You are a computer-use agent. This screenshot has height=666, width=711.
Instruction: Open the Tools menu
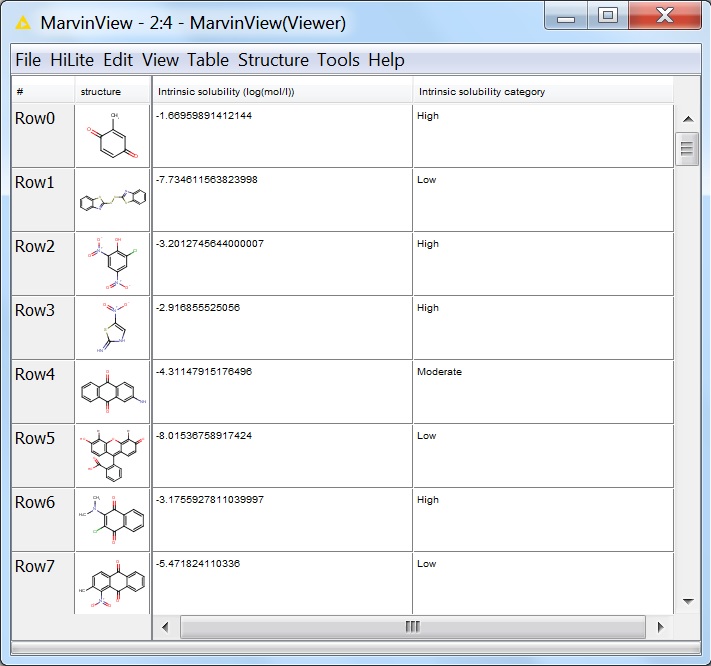point(338,60)
